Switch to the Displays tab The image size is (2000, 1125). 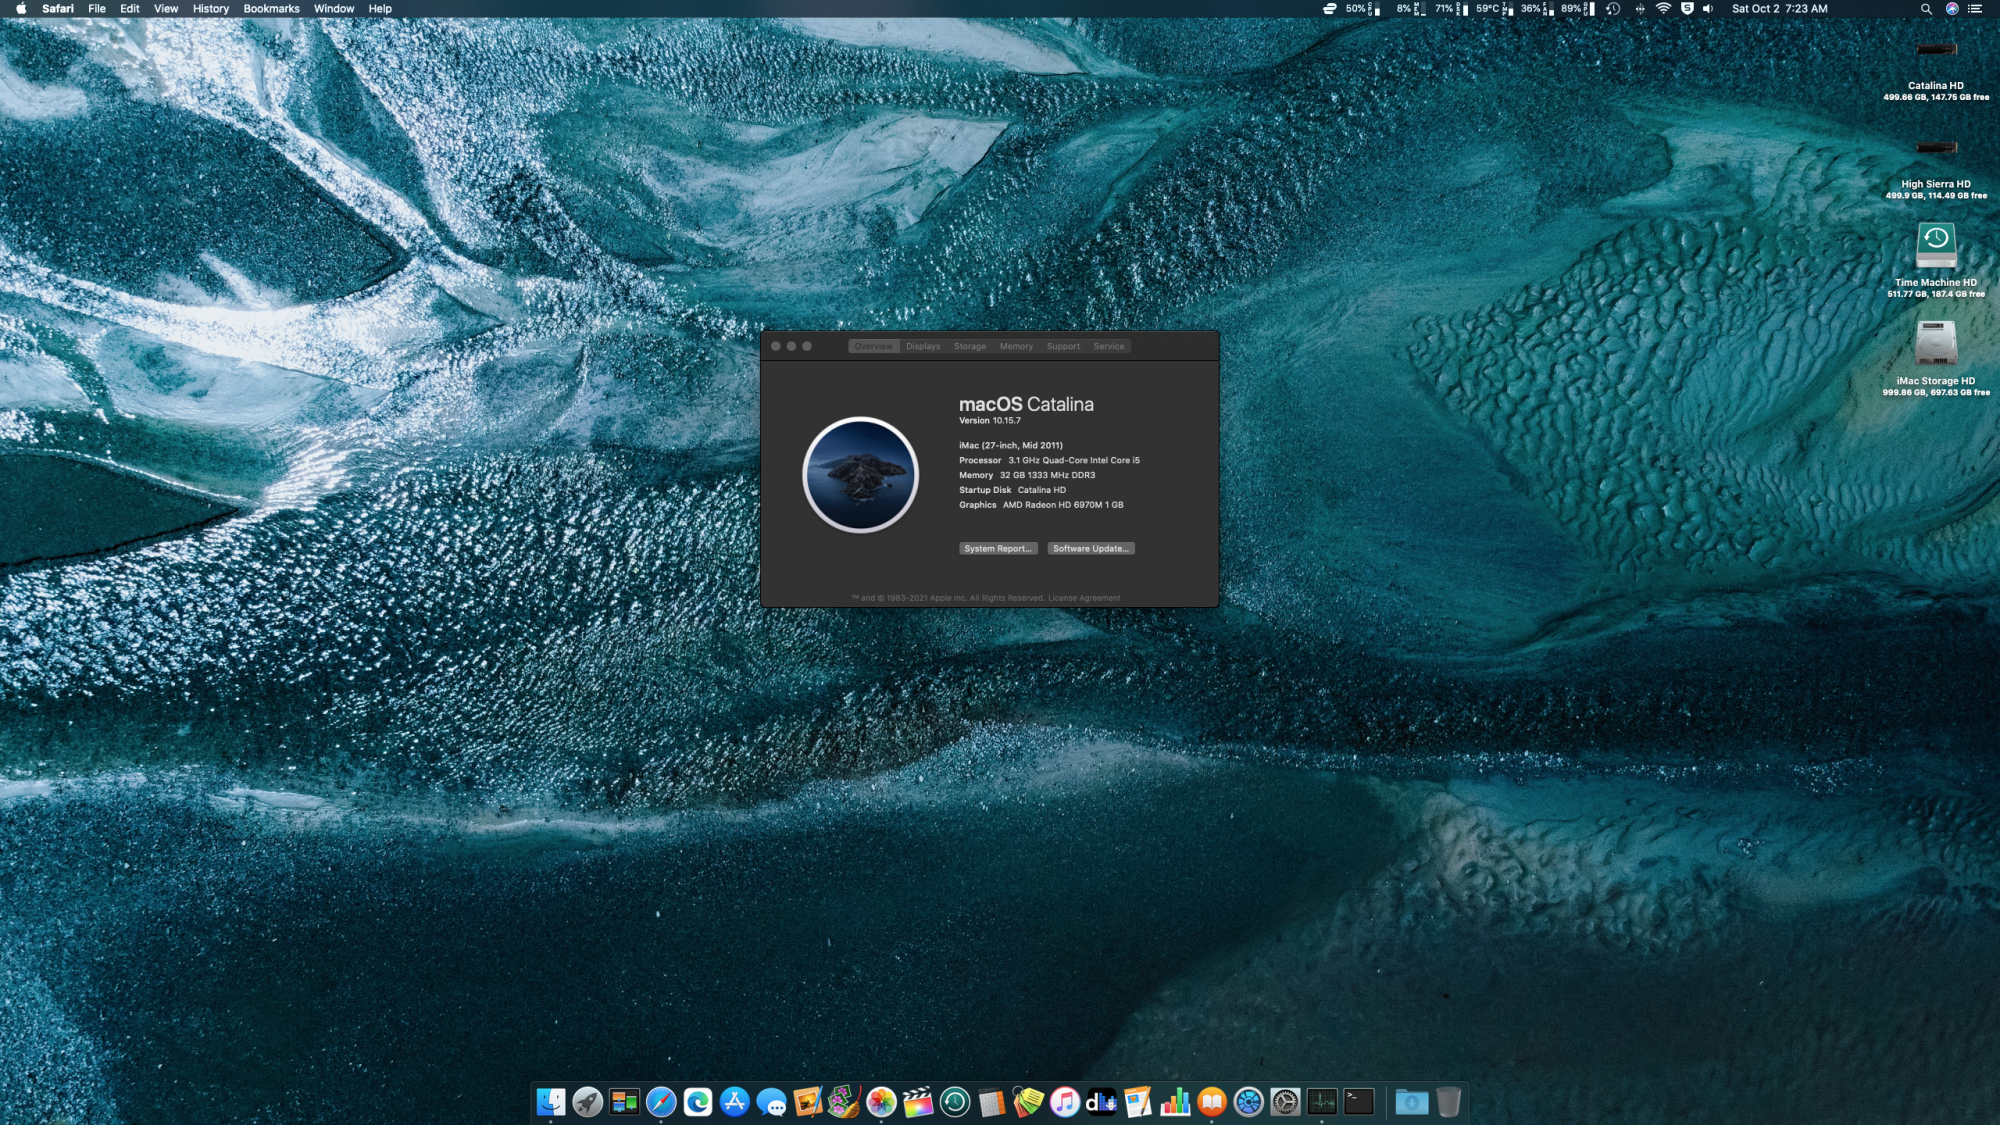click(x=923, y=346)
